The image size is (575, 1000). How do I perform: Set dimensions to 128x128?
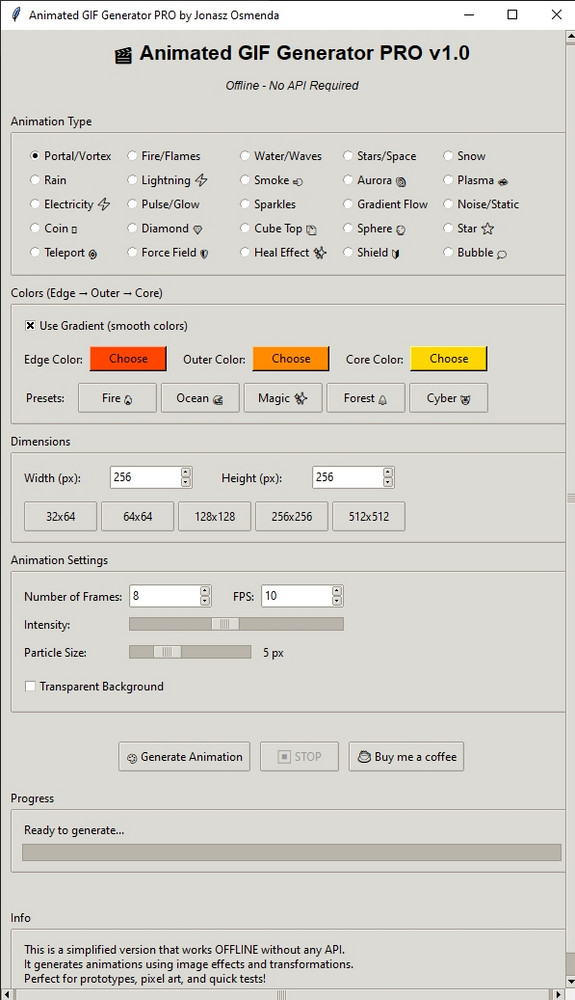click(215, 517)
